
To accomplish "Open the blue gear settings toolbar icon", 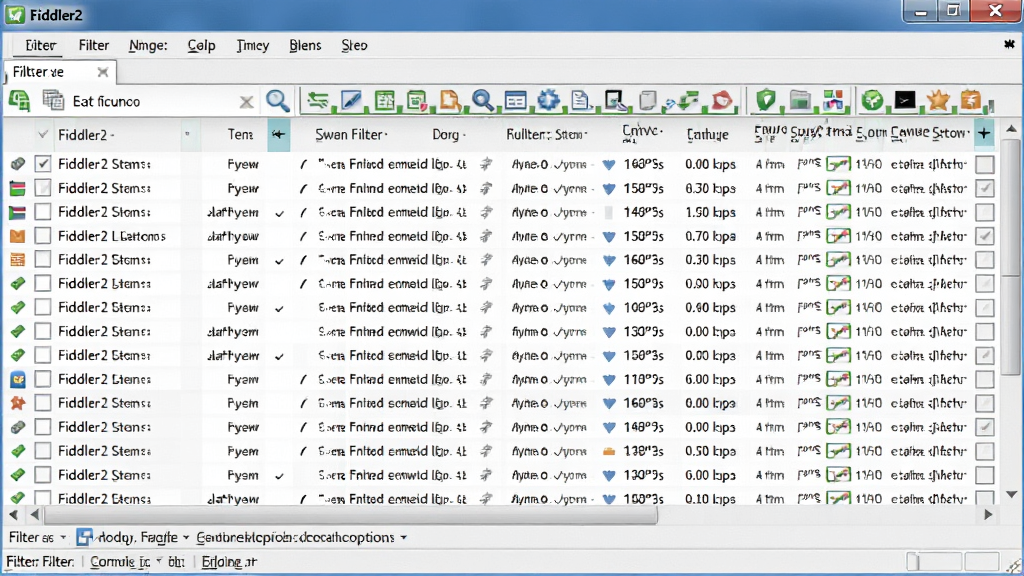I will coord(548,101).
